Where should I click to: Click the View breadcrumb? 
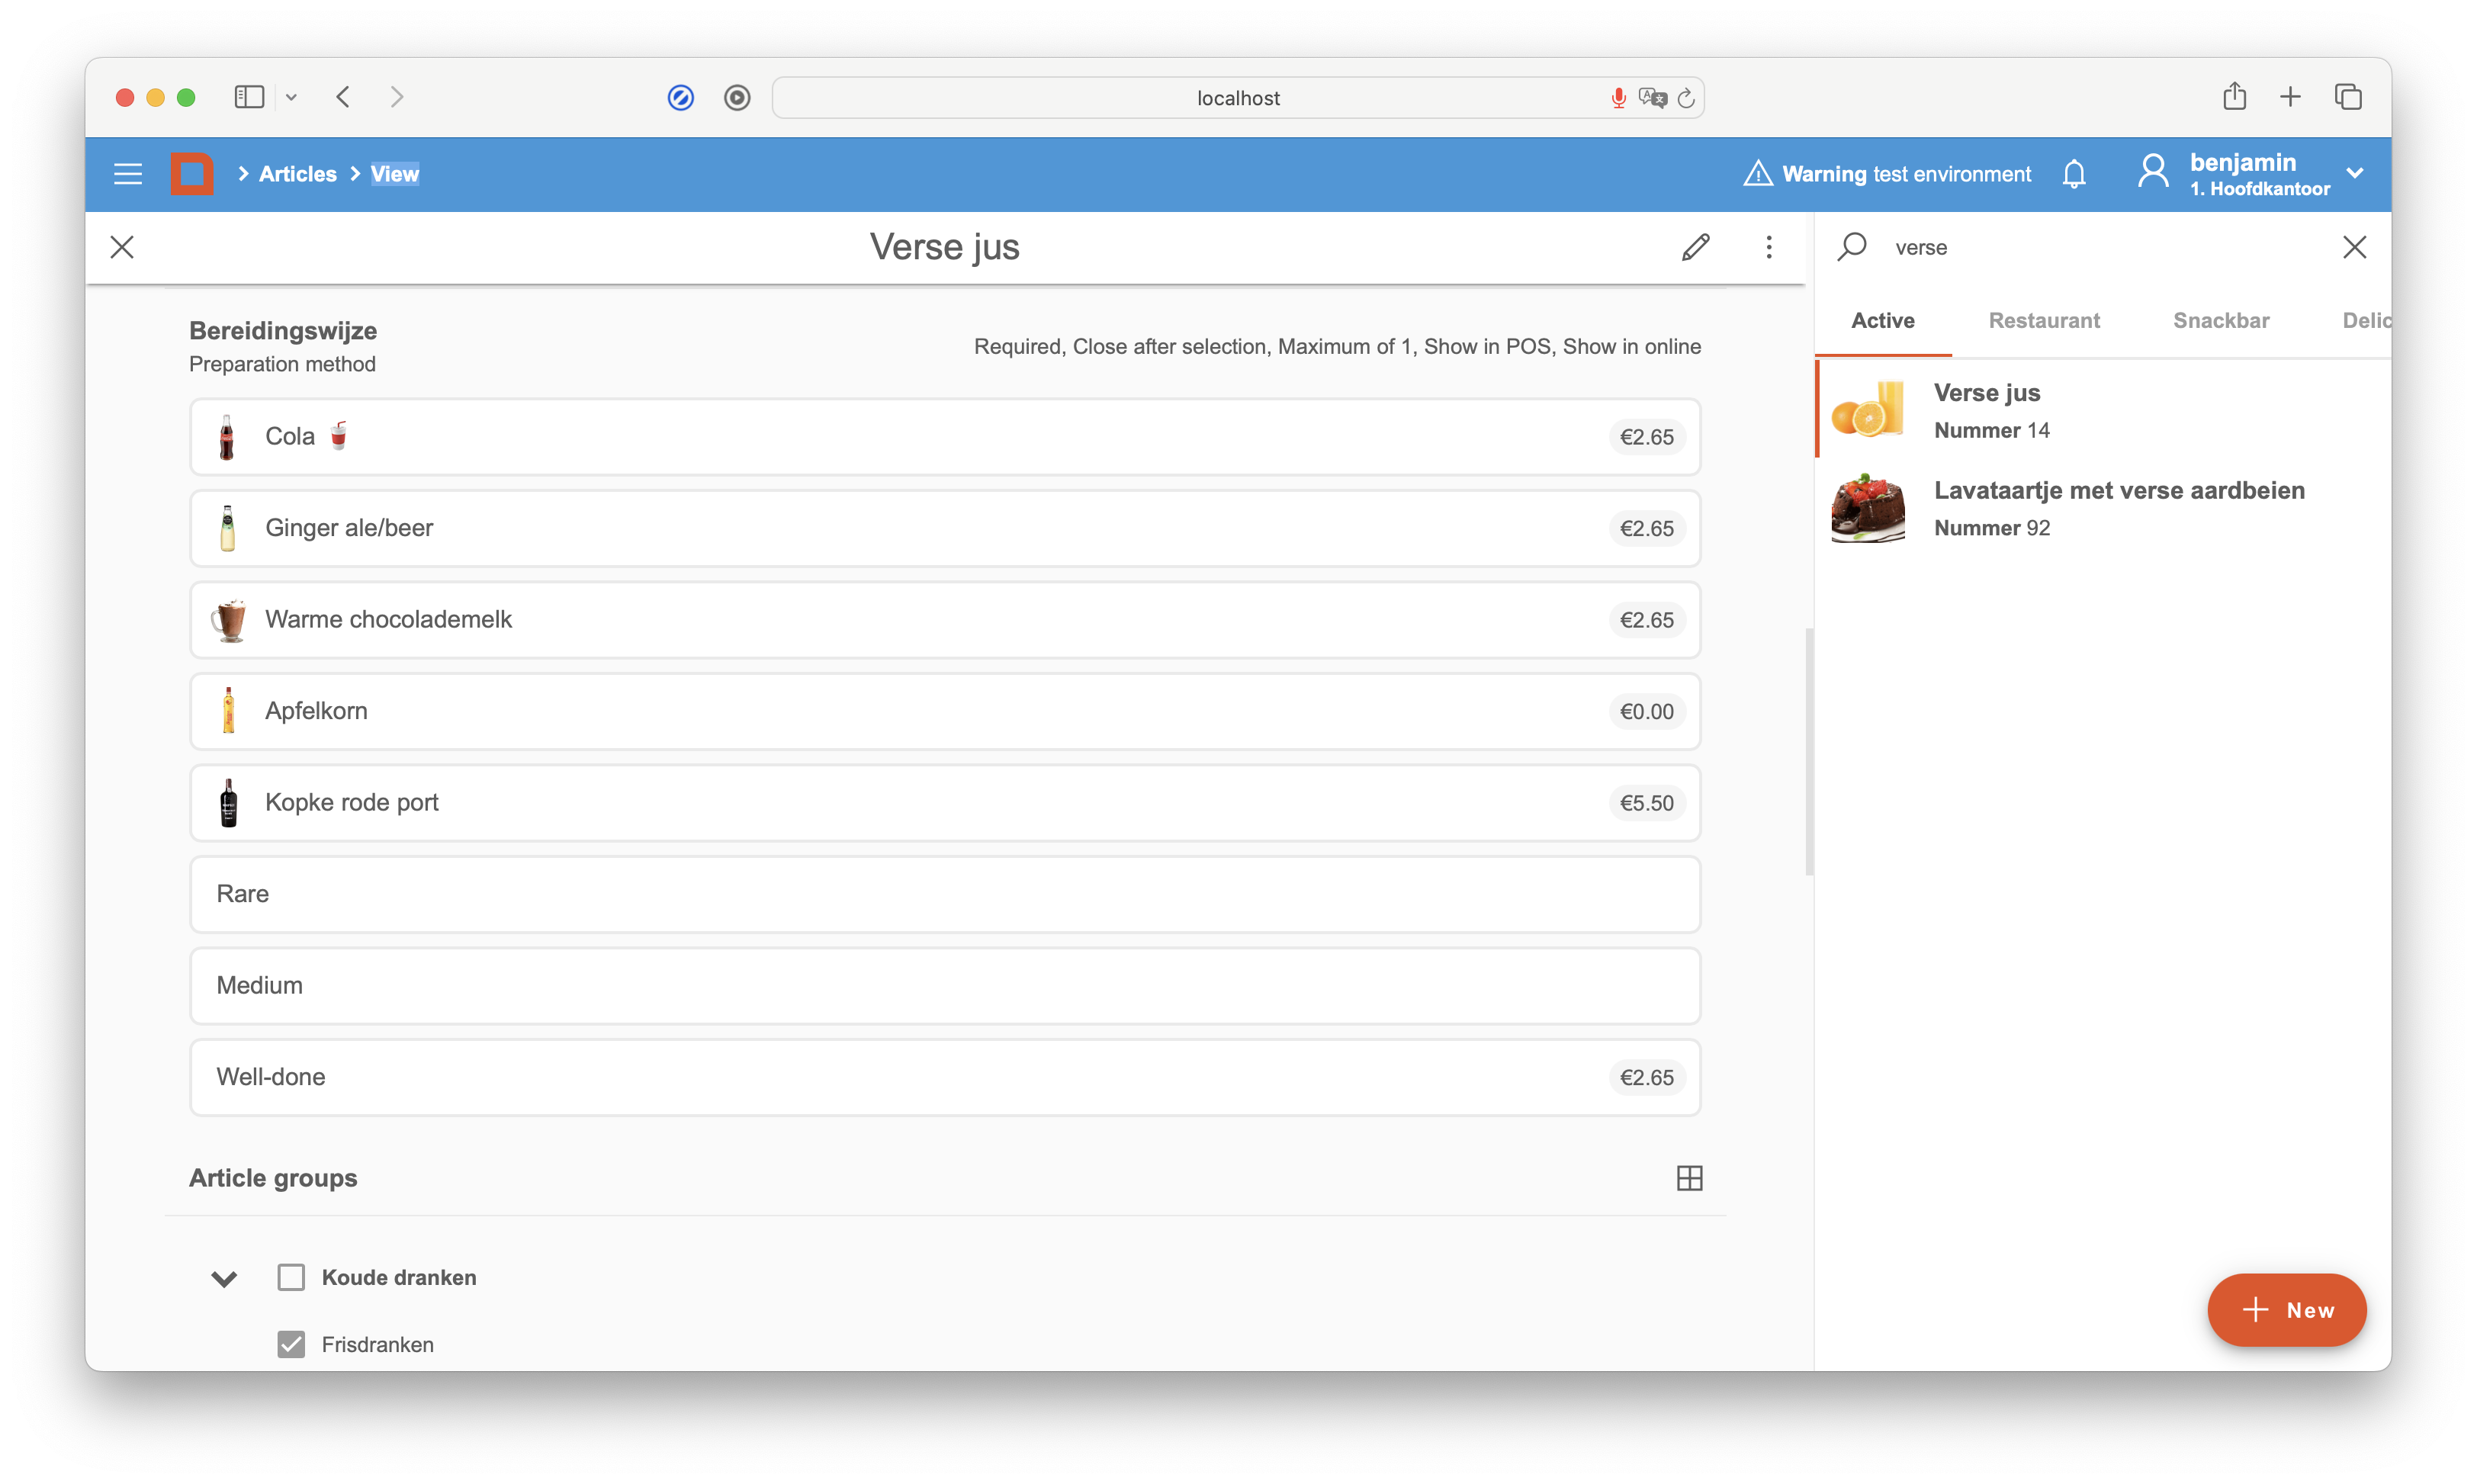coord(395,174)
